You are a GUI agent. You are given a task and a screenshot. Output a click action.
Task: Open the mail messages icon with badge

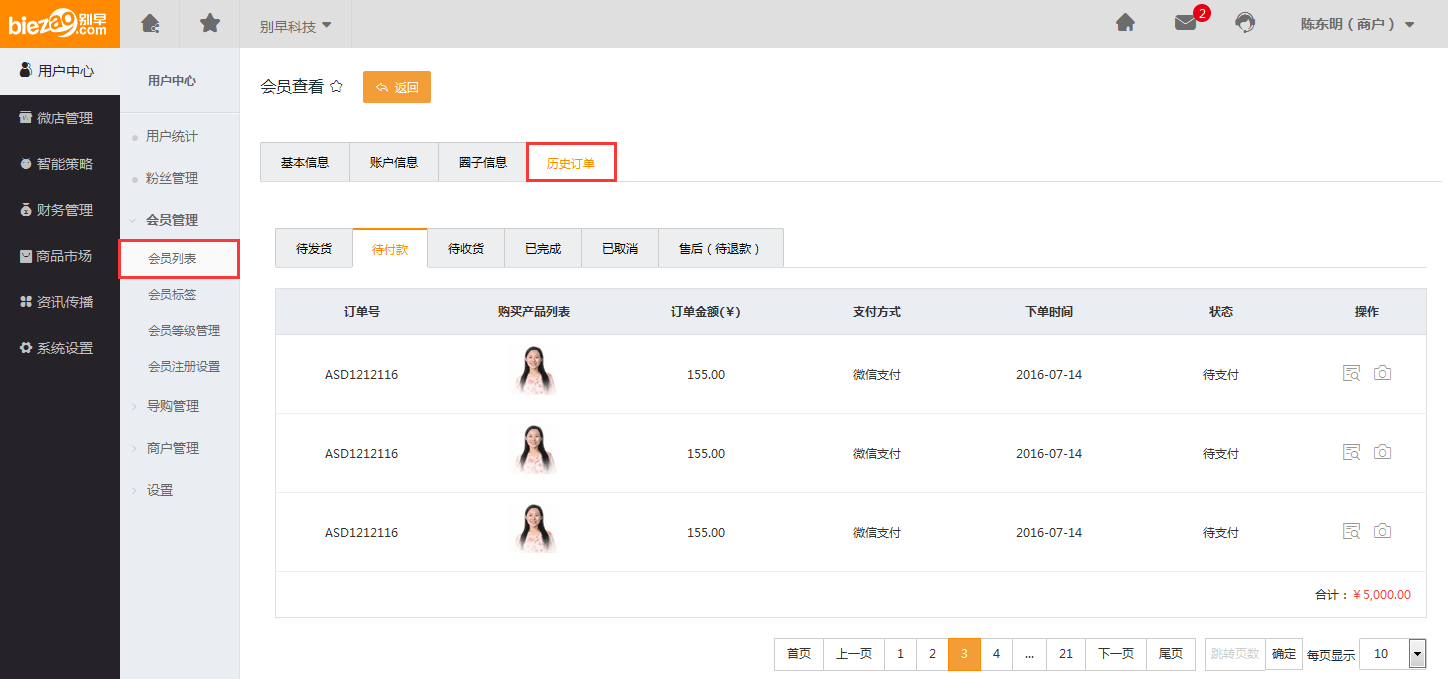[x=1185, y=24]
